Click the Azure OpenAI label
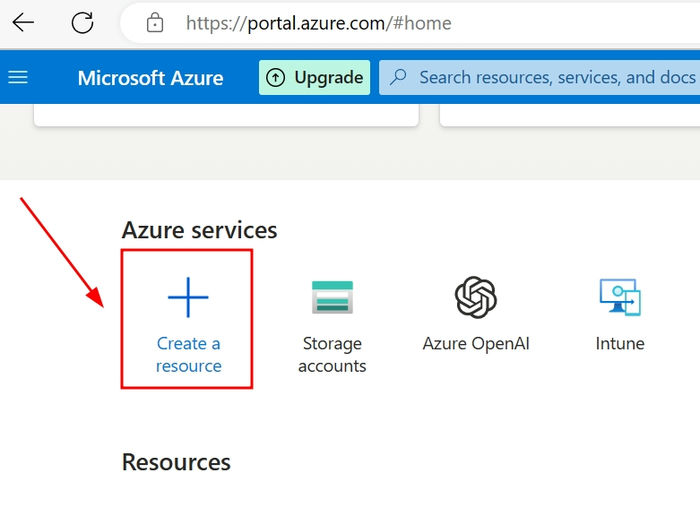The image size is (700, 516). point(476,344)
